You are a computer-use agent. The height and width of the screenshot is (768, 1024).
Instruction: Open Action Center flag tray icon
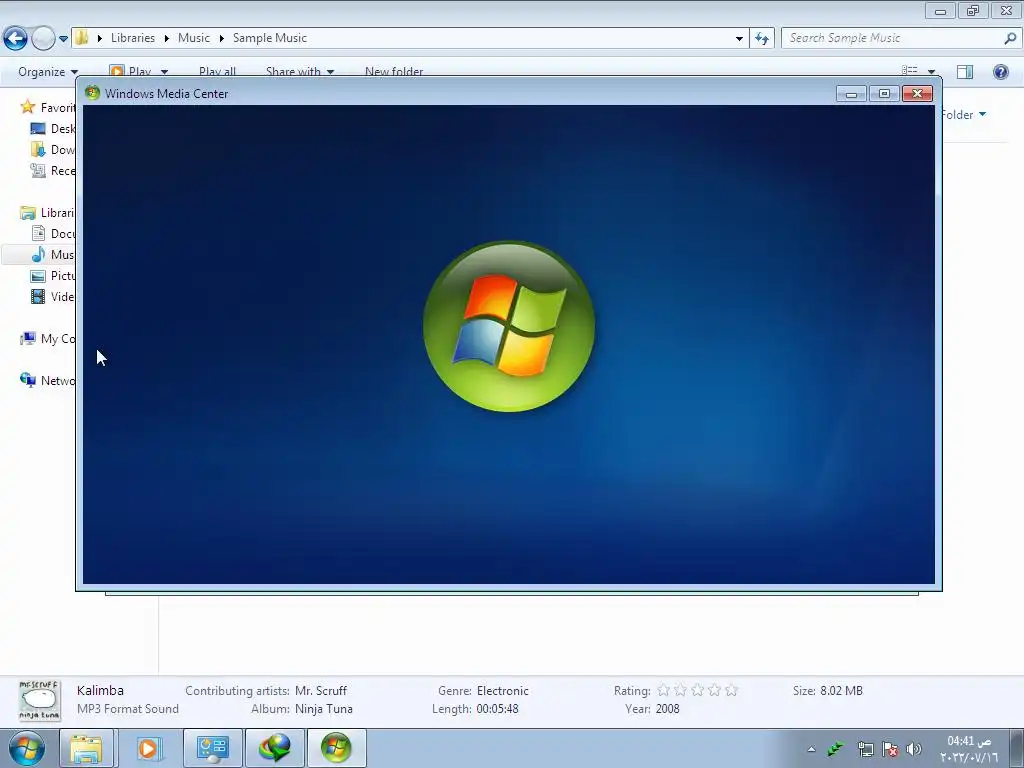point(890,749)
